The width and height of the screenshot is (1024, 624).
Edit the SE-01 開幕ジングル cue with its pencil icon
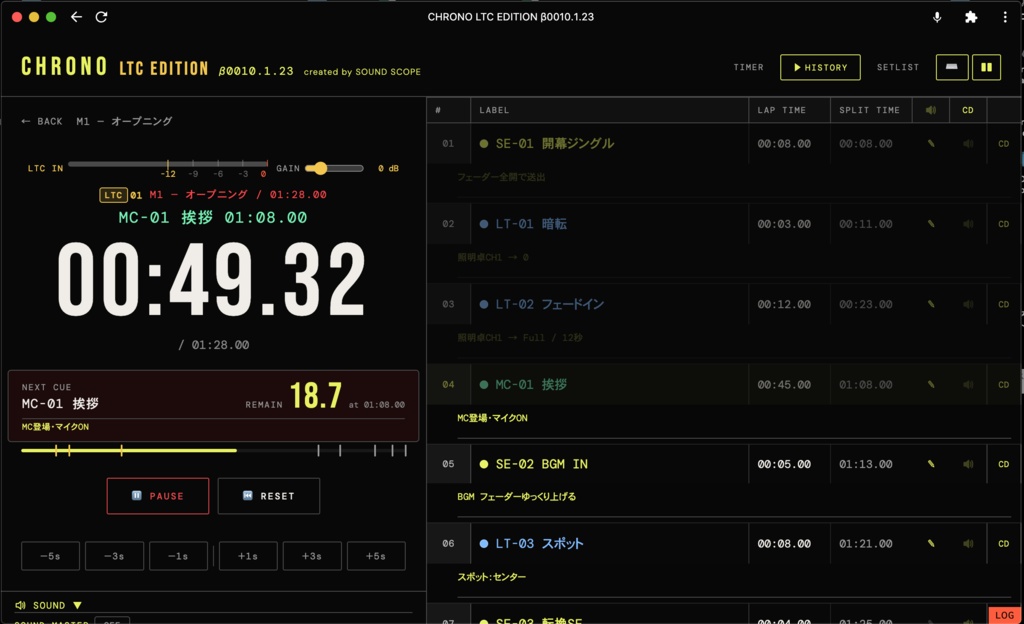click(x=931, y=144)
